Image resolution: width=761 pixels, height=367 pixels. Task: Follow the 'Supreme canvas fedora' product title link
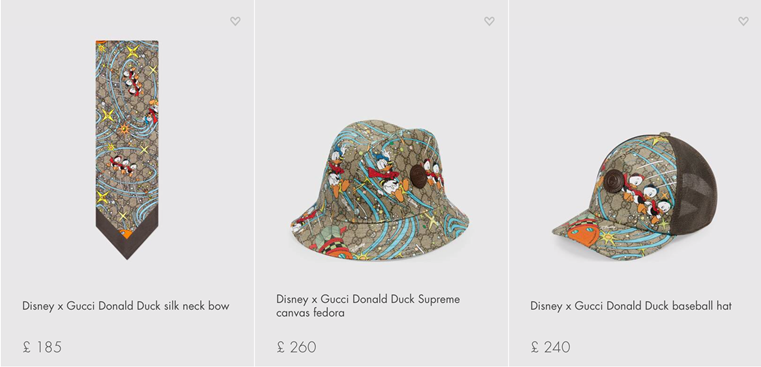pos(368,306)
